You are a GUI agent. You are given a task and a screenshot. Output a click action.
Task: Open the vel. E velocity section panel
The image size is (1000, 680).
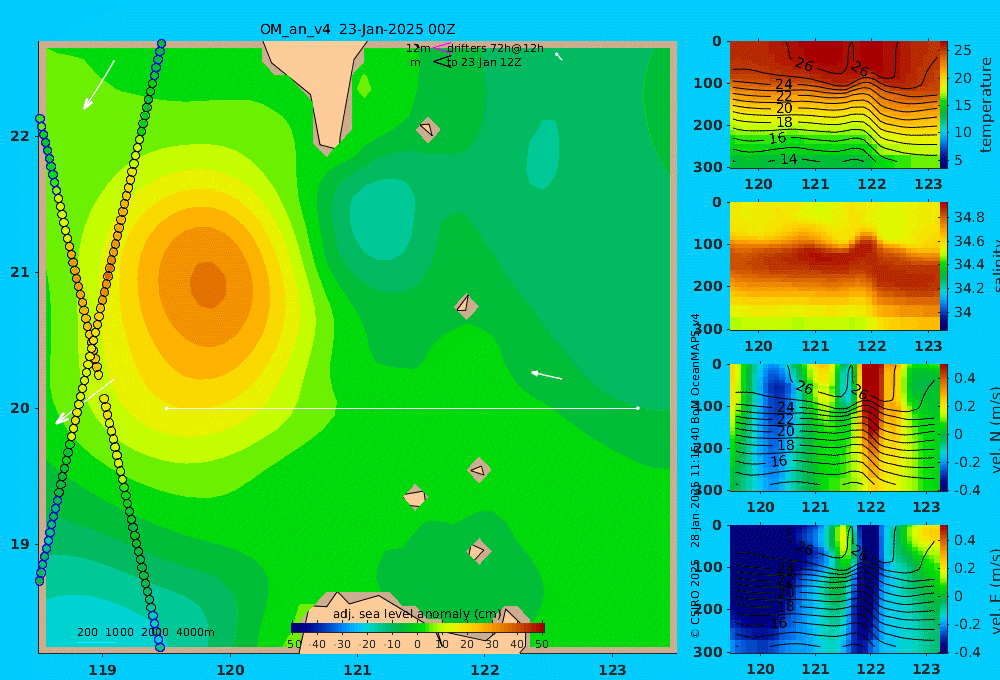tap(835, 589)
